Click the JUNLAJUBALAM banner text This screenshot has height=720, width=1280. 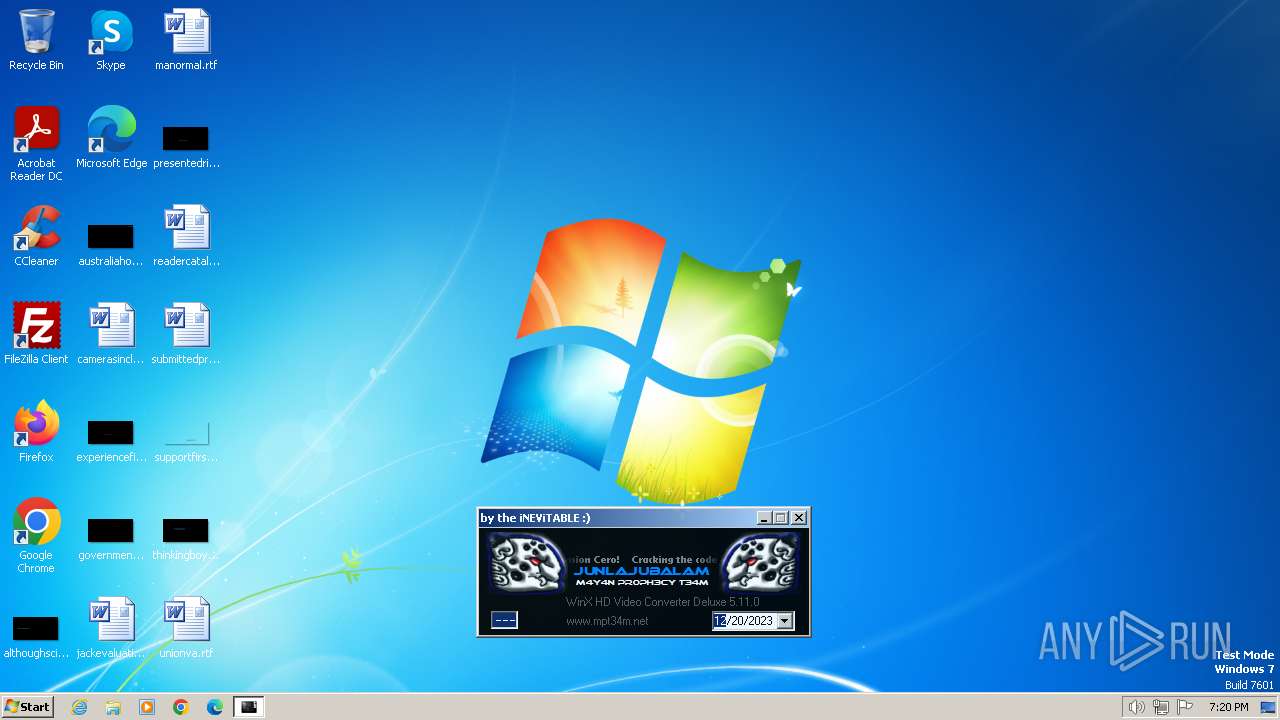point(642,571)
